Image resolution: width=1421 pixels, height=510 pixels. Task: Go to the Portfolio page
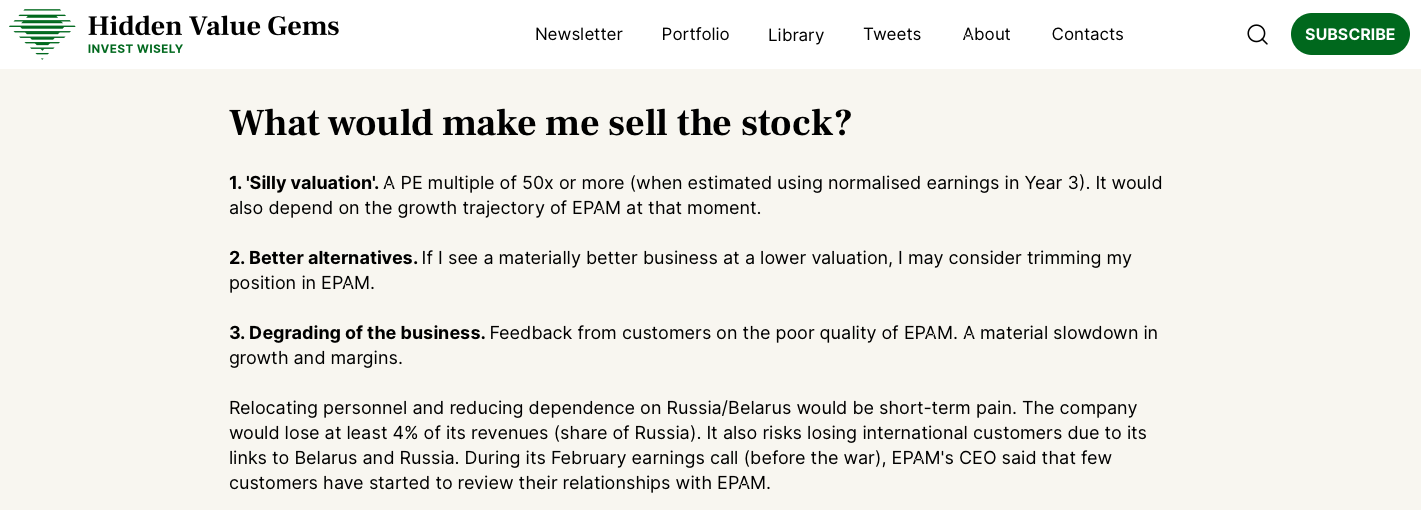[696, 34]
